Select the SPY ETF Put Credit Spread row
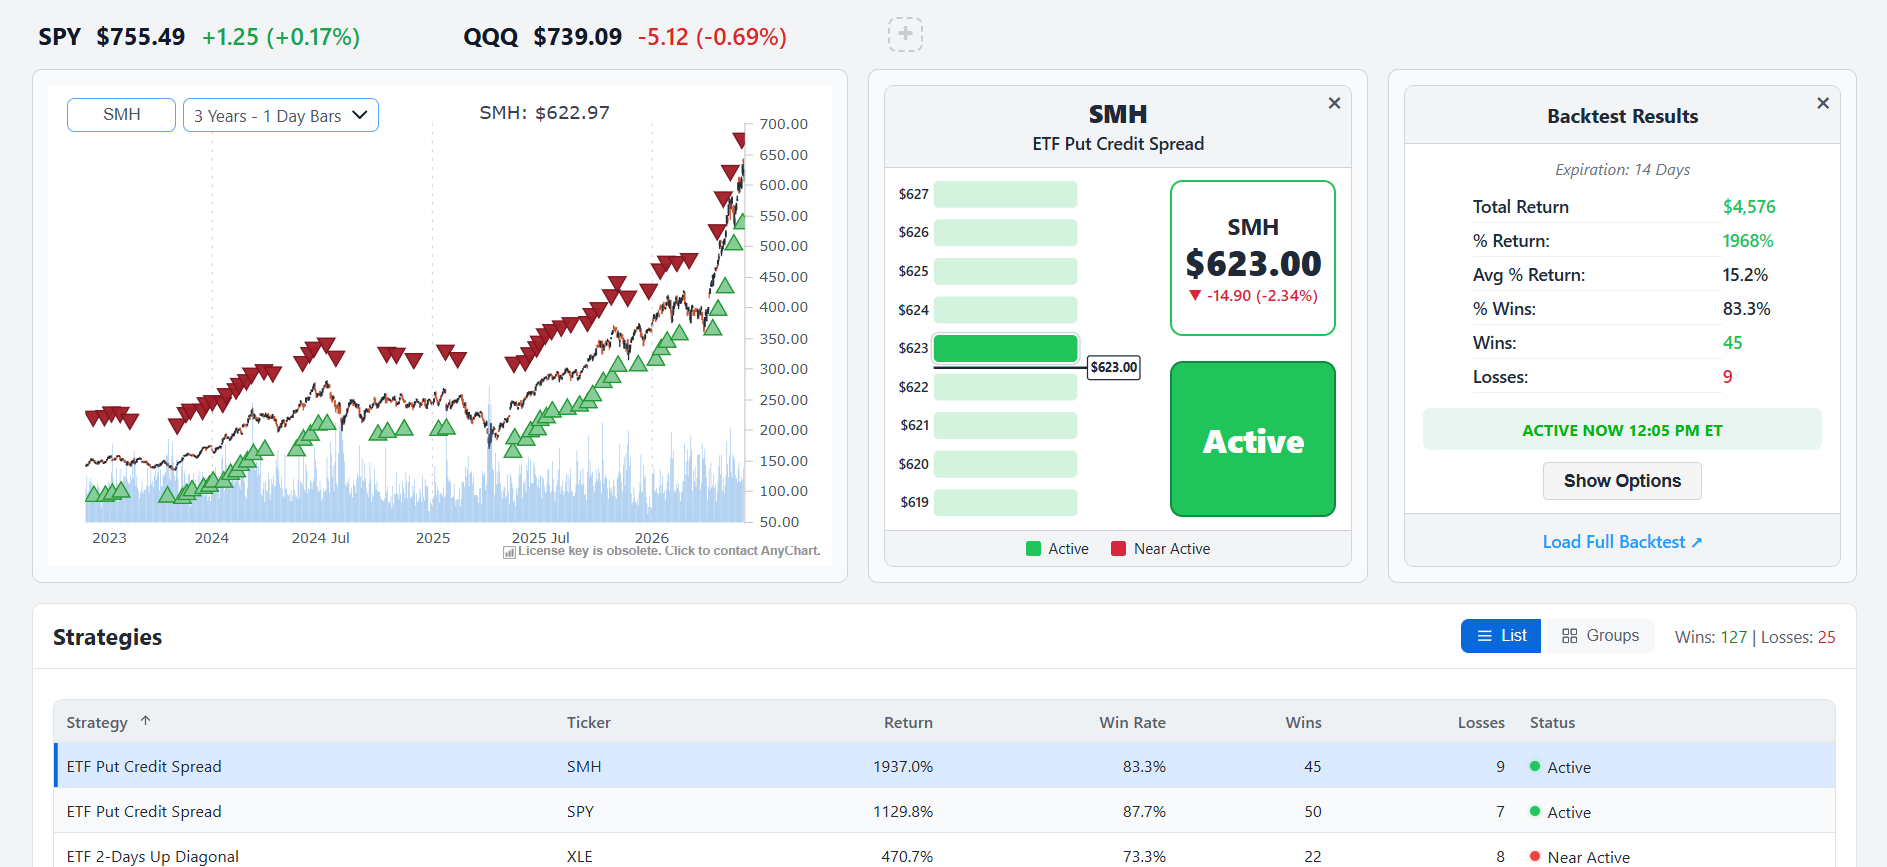The height and width of the screenshot is (867, 1887). (x=944, y=811)
